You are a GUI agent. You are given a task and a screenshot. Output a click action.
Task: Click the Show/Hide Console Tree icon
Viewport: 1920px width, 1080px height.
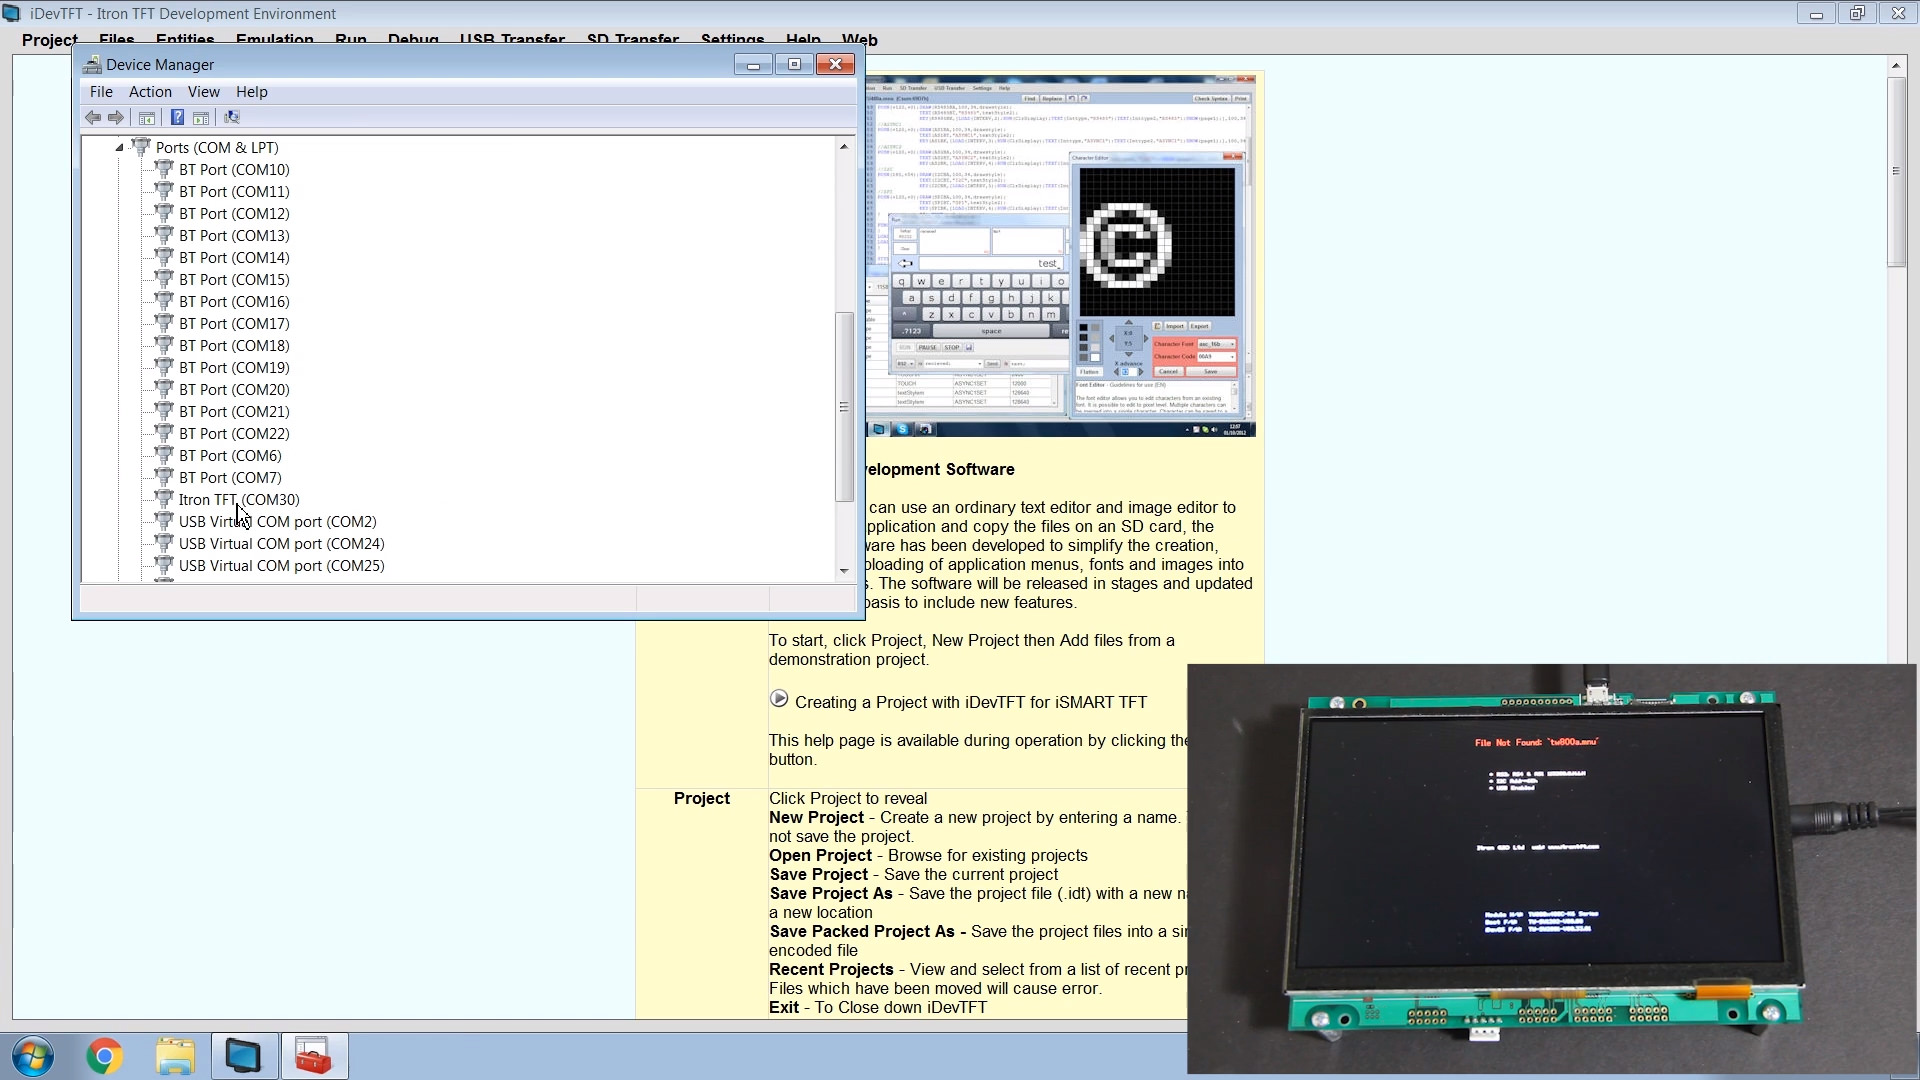(x=147, y=118)
